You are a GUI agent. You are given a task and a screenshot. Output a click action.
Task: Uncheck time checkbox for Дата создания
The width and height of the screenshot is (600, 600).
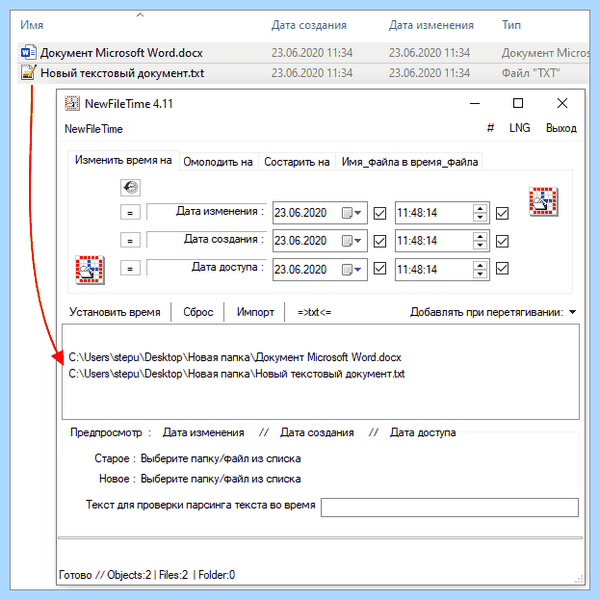(502, 241)
